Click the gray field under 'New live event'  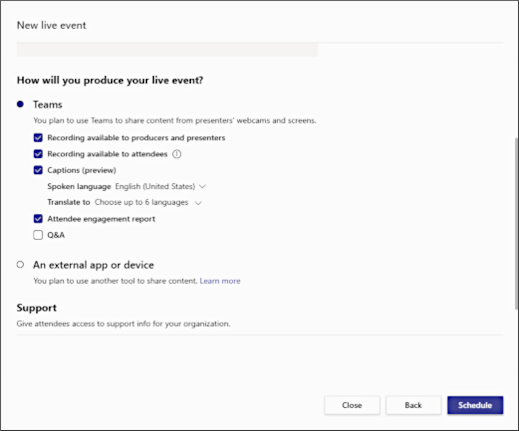click(167, 50)
